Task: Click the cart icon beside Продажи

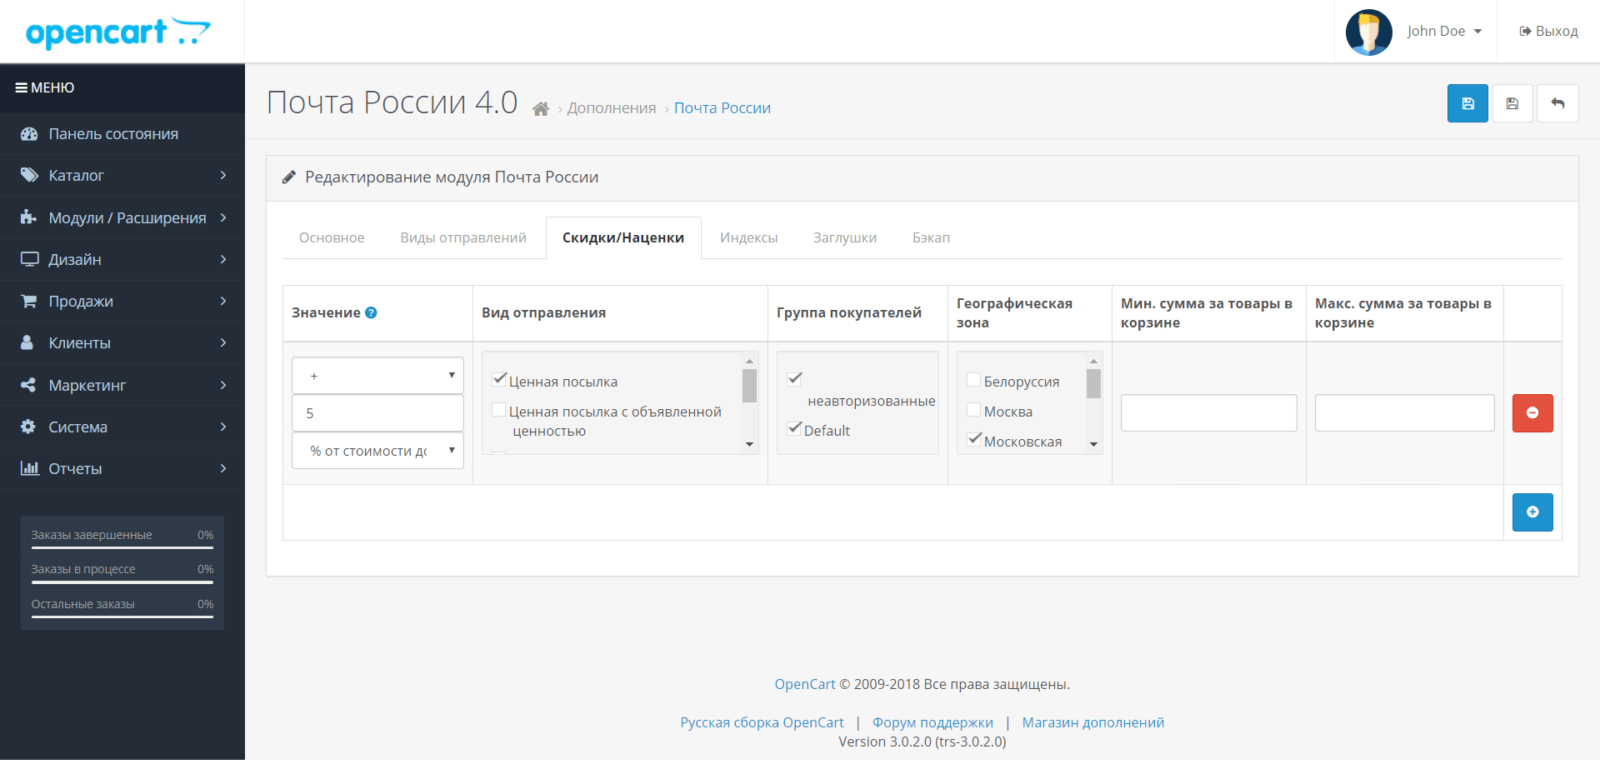Action: [29, 301]
